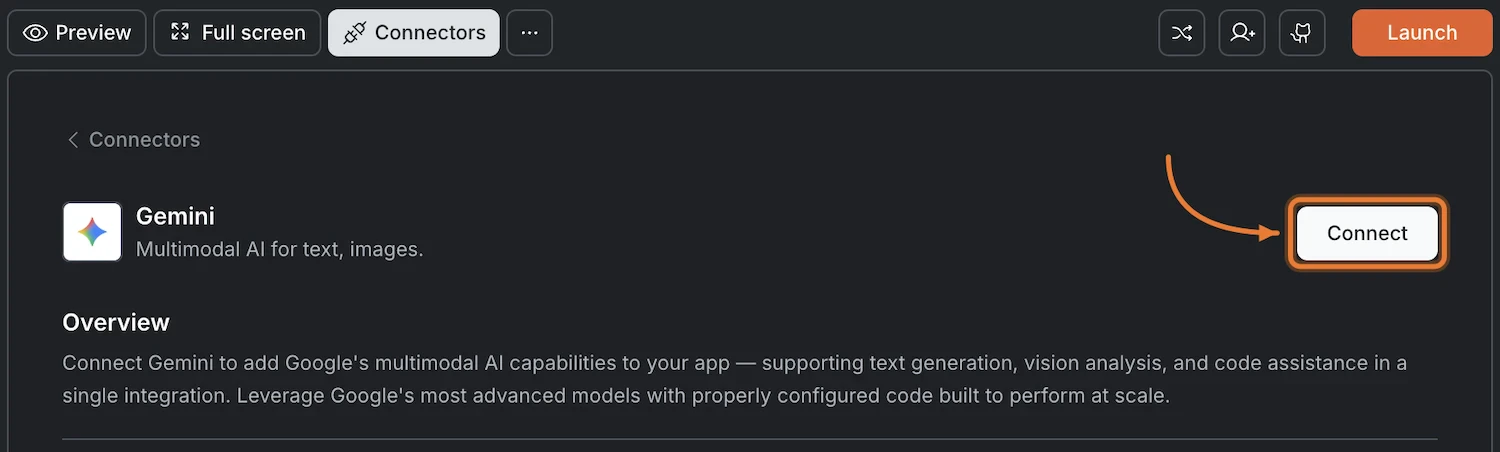This screenshot has height=452, width=1500.
Task: Enter Full screen mode
Action: click(237, 33)
